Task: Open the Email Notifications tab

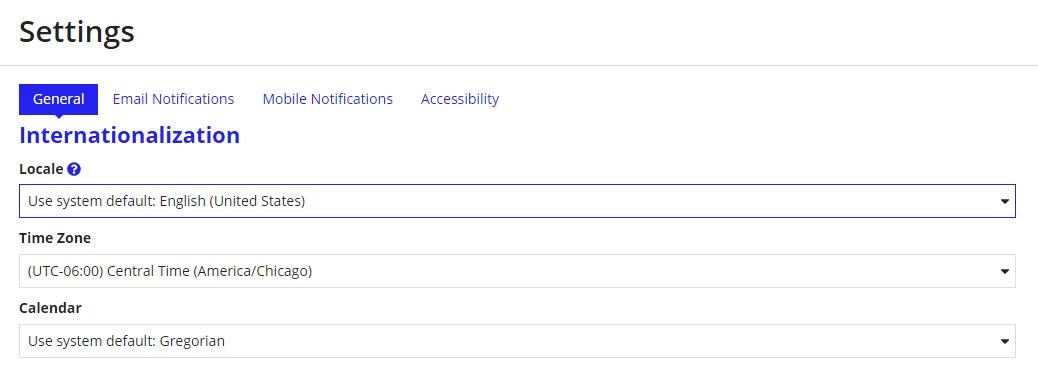Action: coord(173,99)
